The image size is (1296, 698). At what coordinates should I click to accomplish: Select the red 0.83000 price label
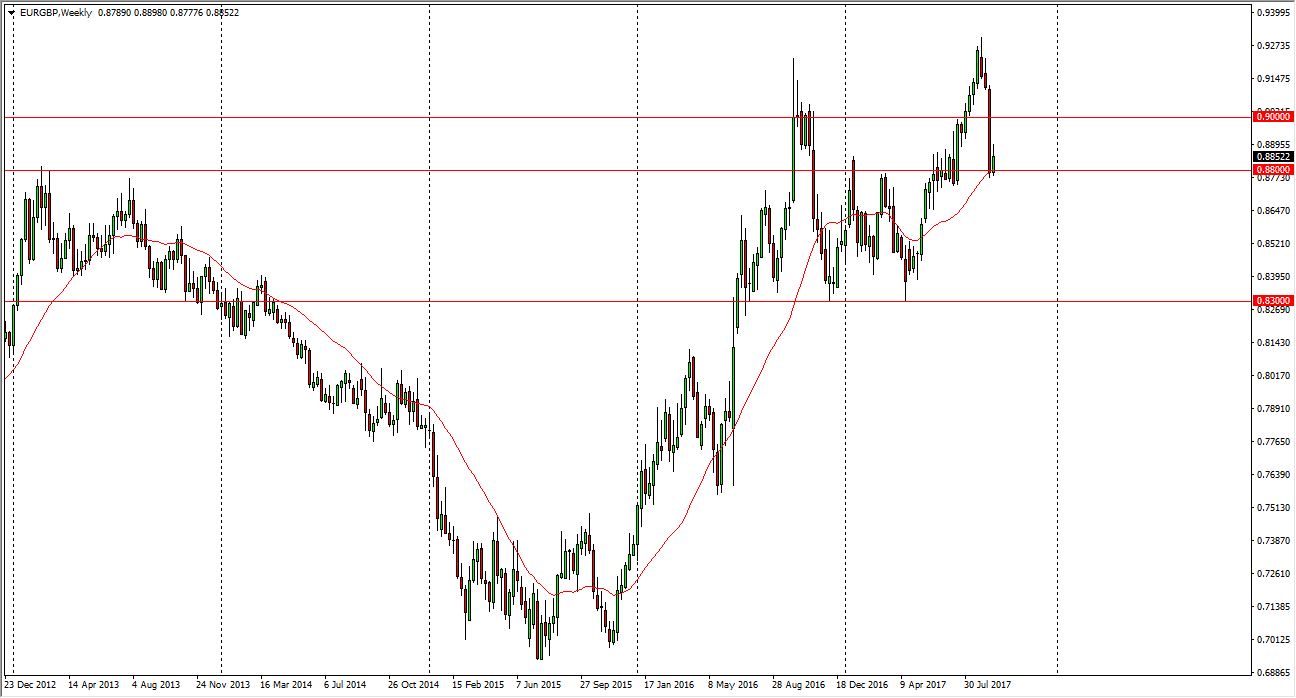pos(1272,300)
